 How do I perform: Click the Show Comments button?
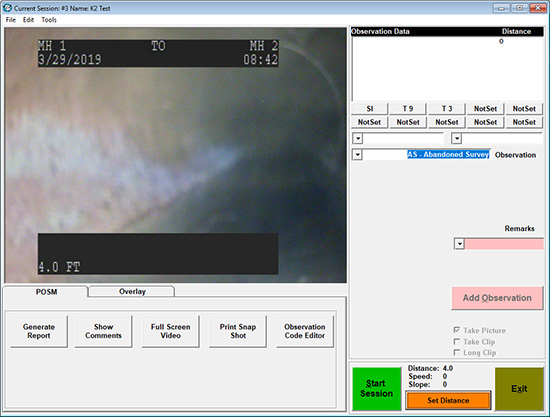[x=103, y=331]
